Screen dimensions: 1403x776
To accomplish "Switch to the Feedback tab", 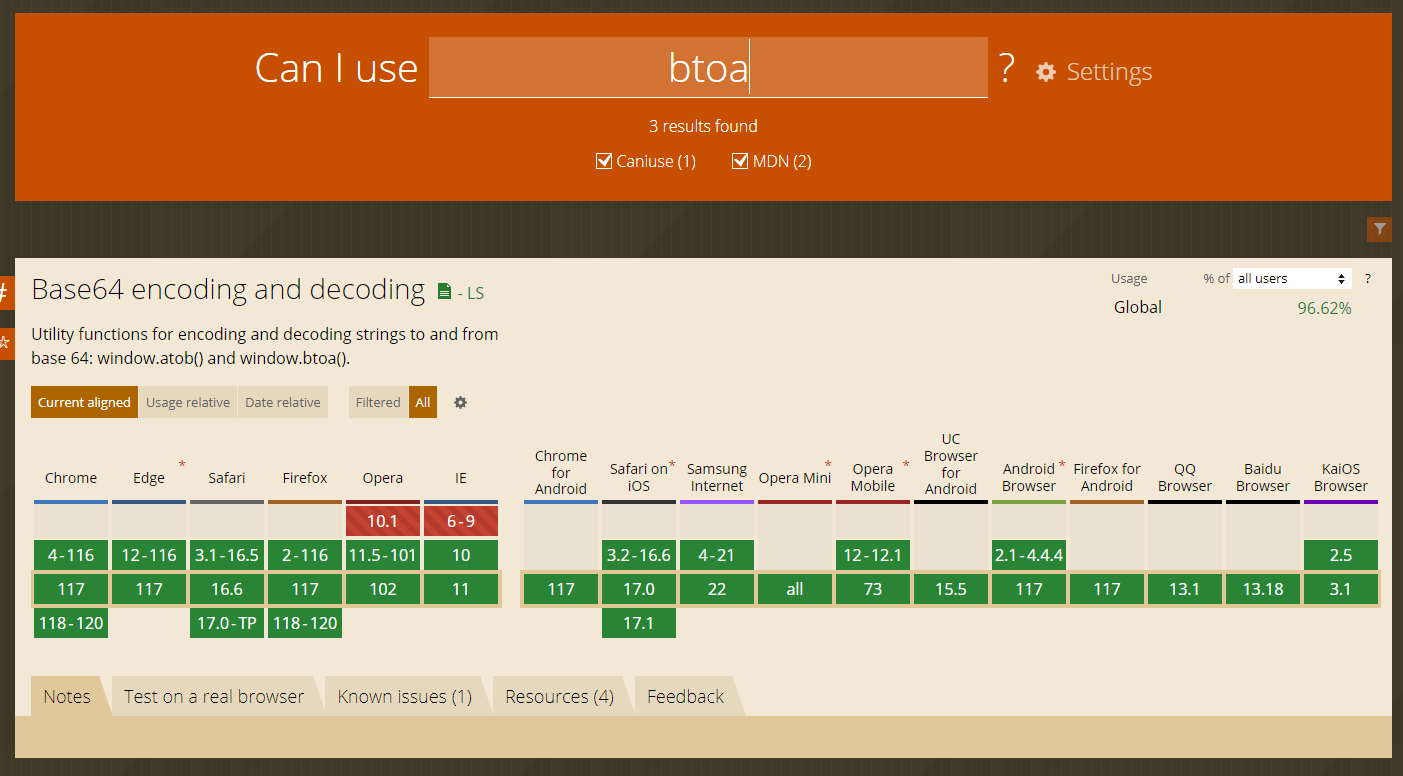I will pos(685,696).
